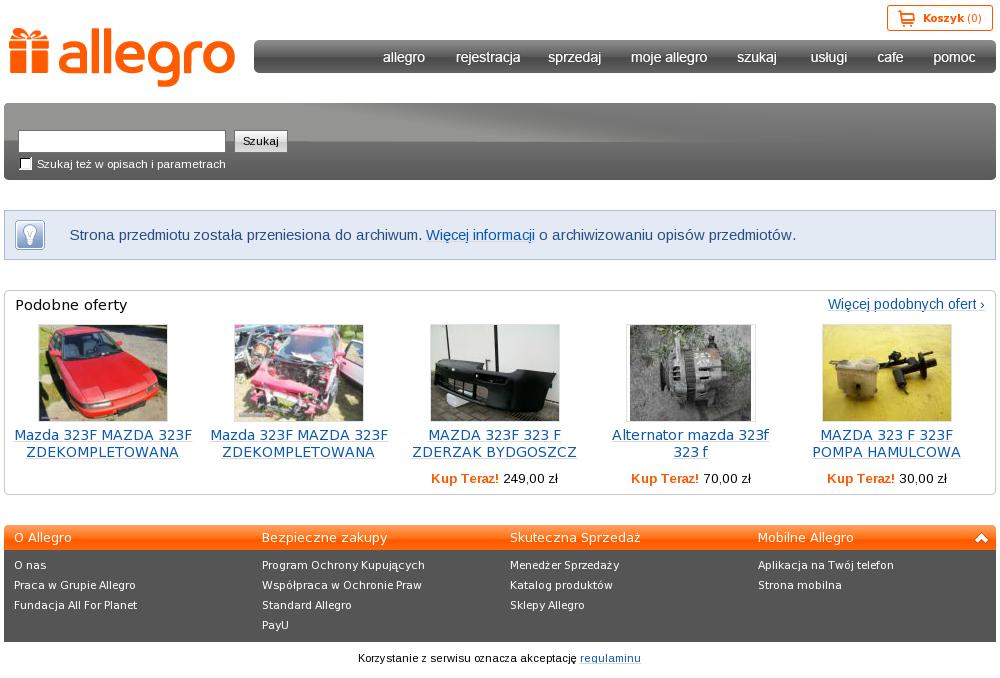
Task: Visit cafe from the top menu
Action: [890, 57]
